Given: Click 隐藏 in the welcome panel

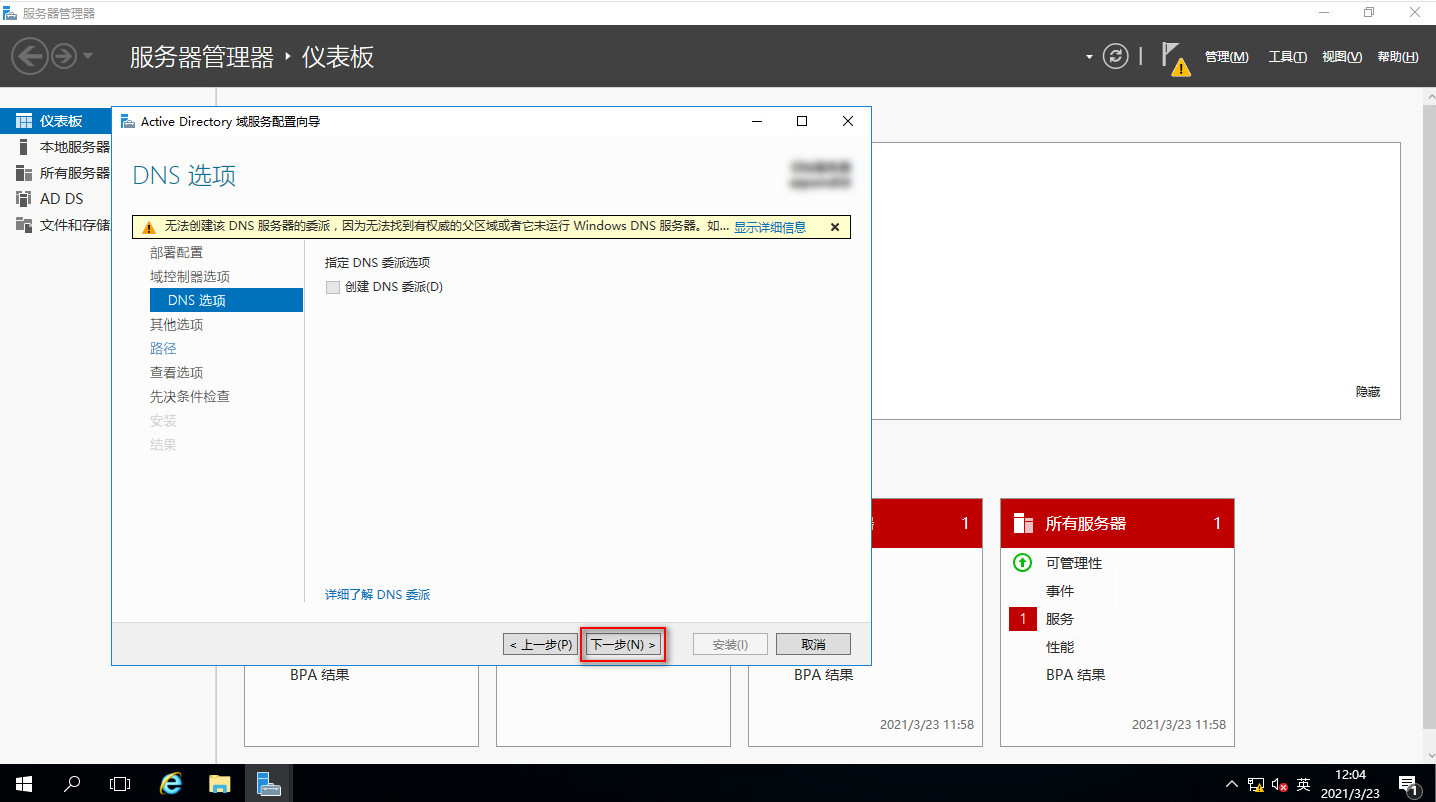Looking at the screenshot, I should pos(1368,392).
